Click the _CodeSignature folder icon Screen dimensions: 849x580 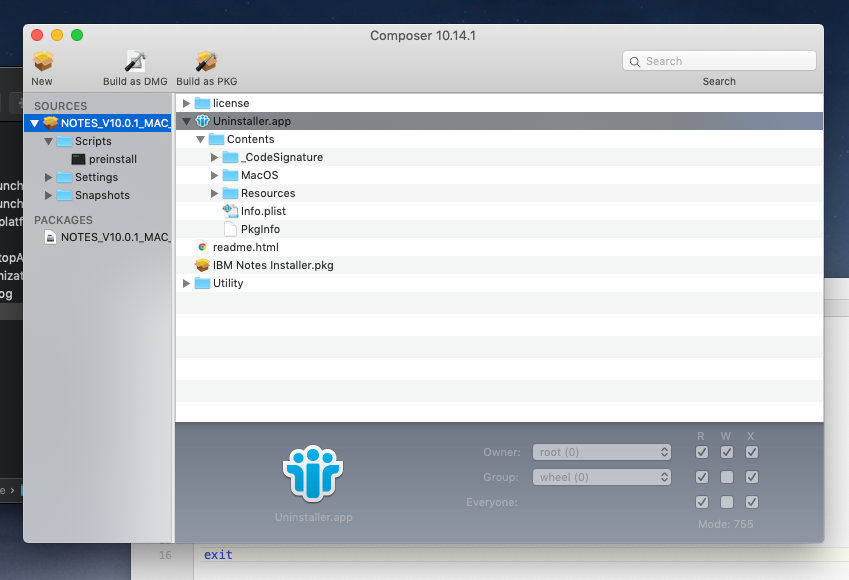230,157
